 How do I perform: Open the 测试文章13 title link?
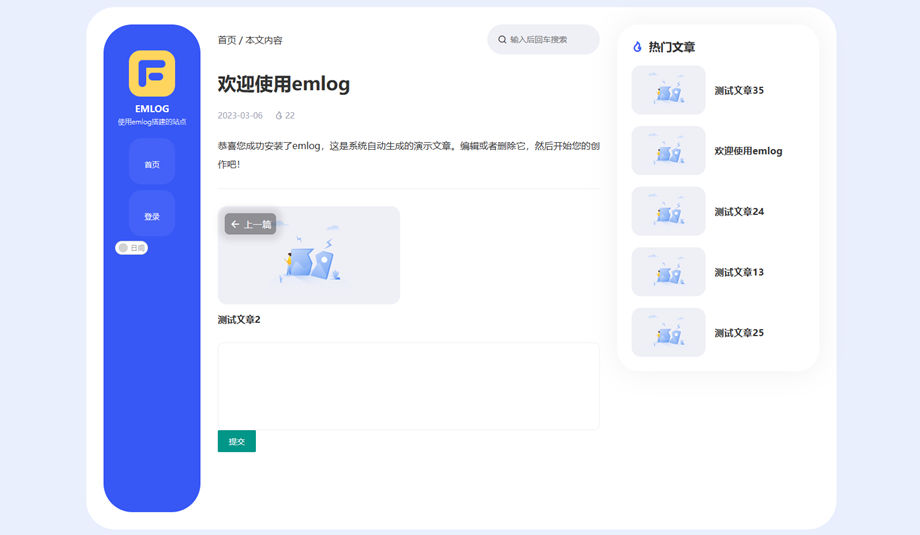(x=739, y=272)
